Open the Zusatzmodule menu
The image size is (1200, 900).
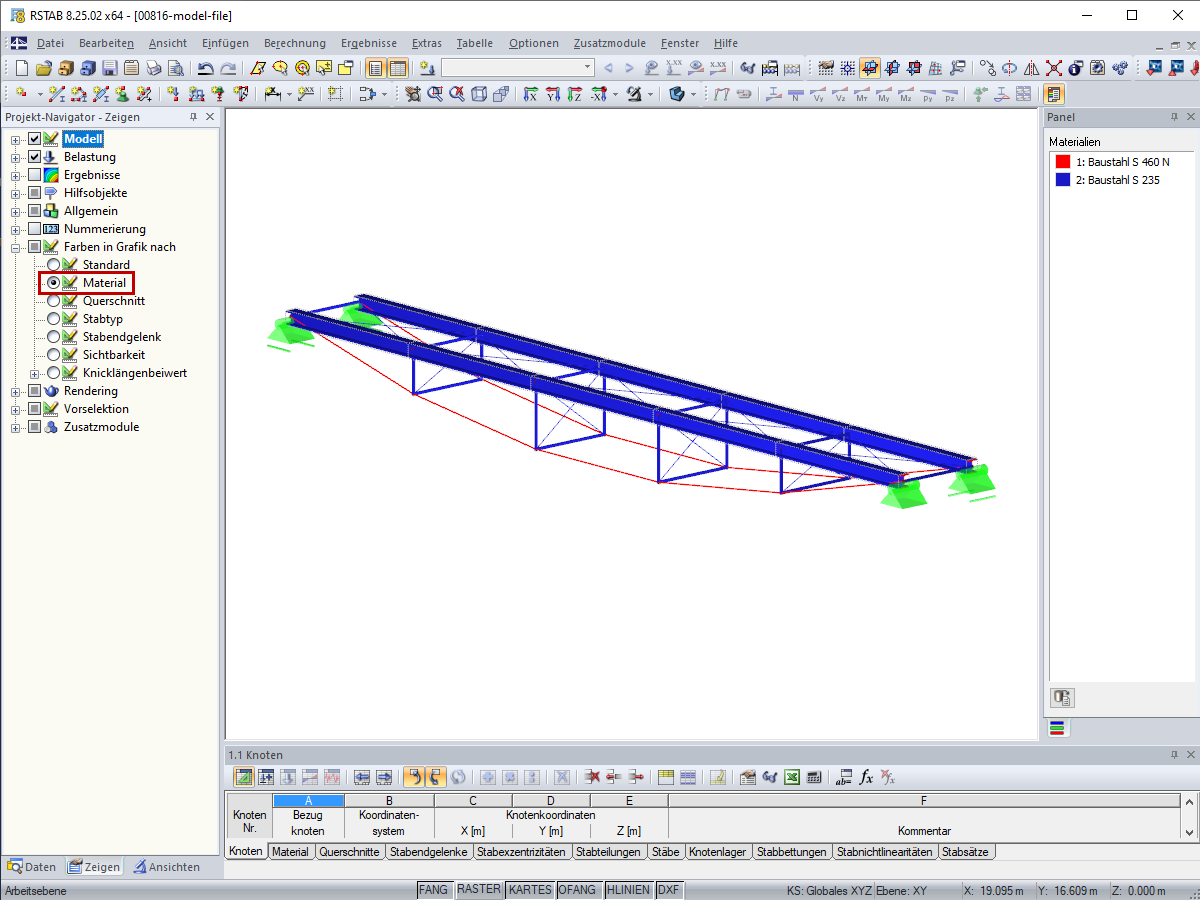(x=609, y=43)
